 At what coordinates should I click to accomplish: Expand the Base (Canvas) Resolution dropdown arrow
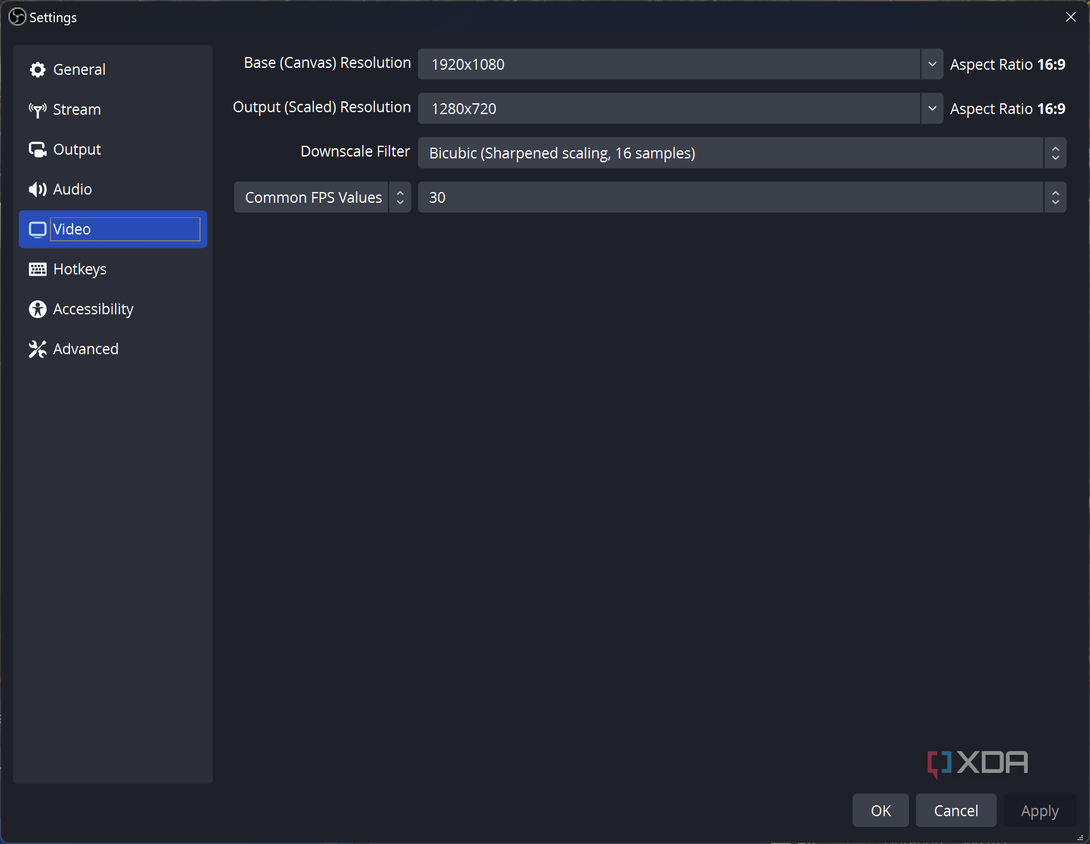pyautogui.click(x=932, y=64)
